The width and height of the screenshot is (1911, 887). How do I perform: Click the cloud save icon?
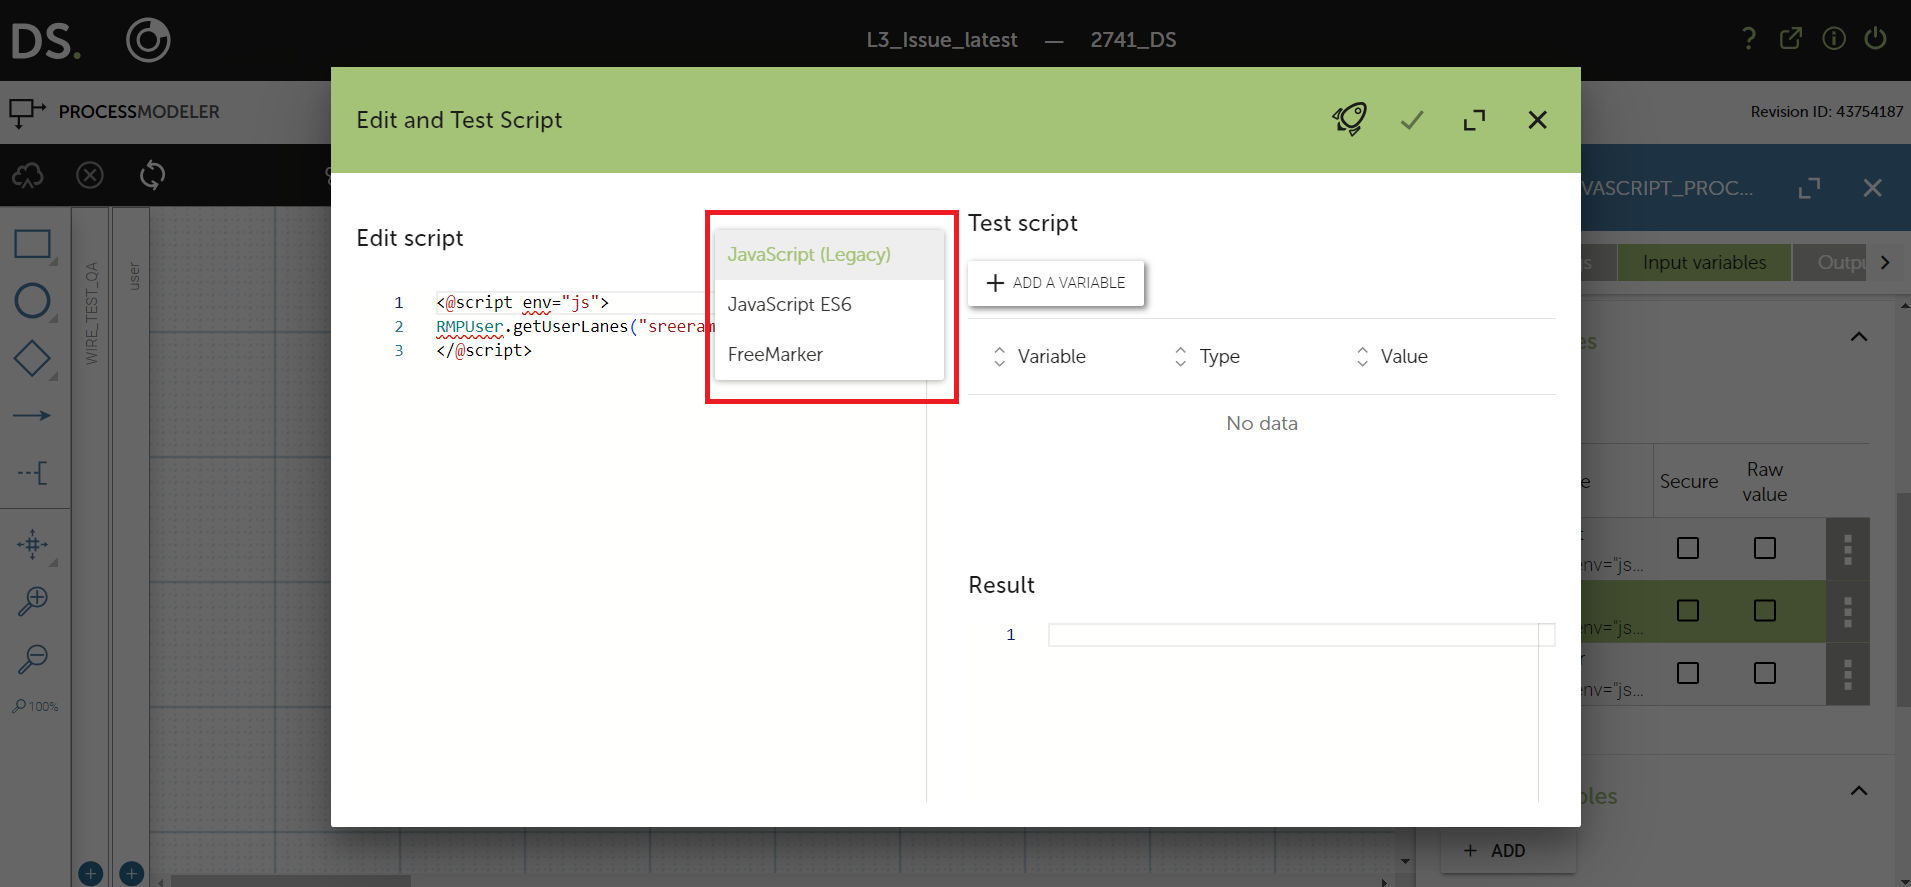pos(28,176)
